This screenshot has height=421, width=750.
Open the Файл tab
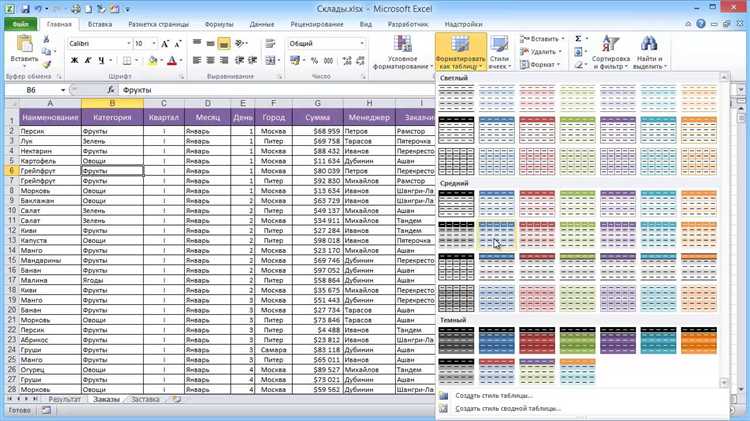(21, 24)
